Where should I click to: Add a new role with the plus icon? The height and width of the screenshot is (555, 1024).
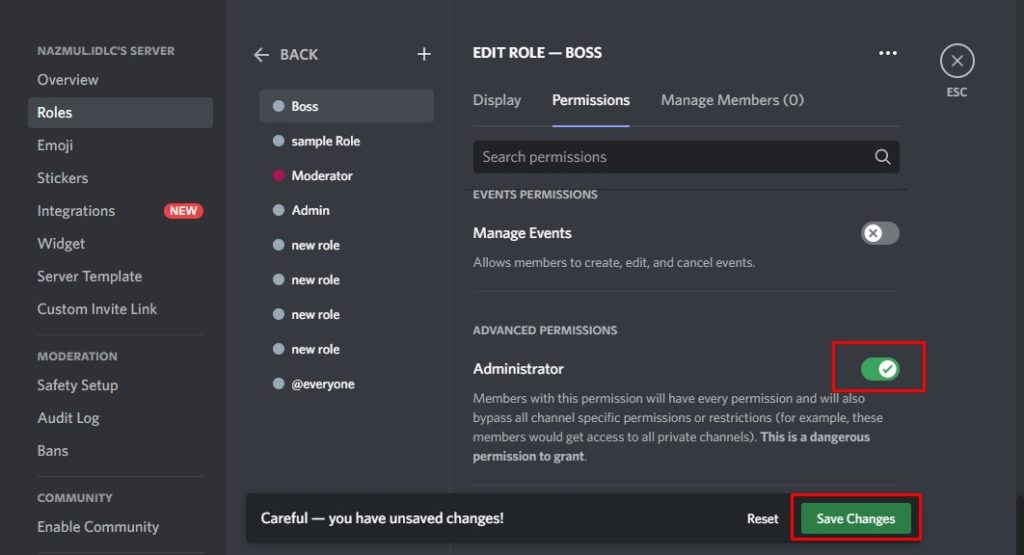[x=424, y=54]
